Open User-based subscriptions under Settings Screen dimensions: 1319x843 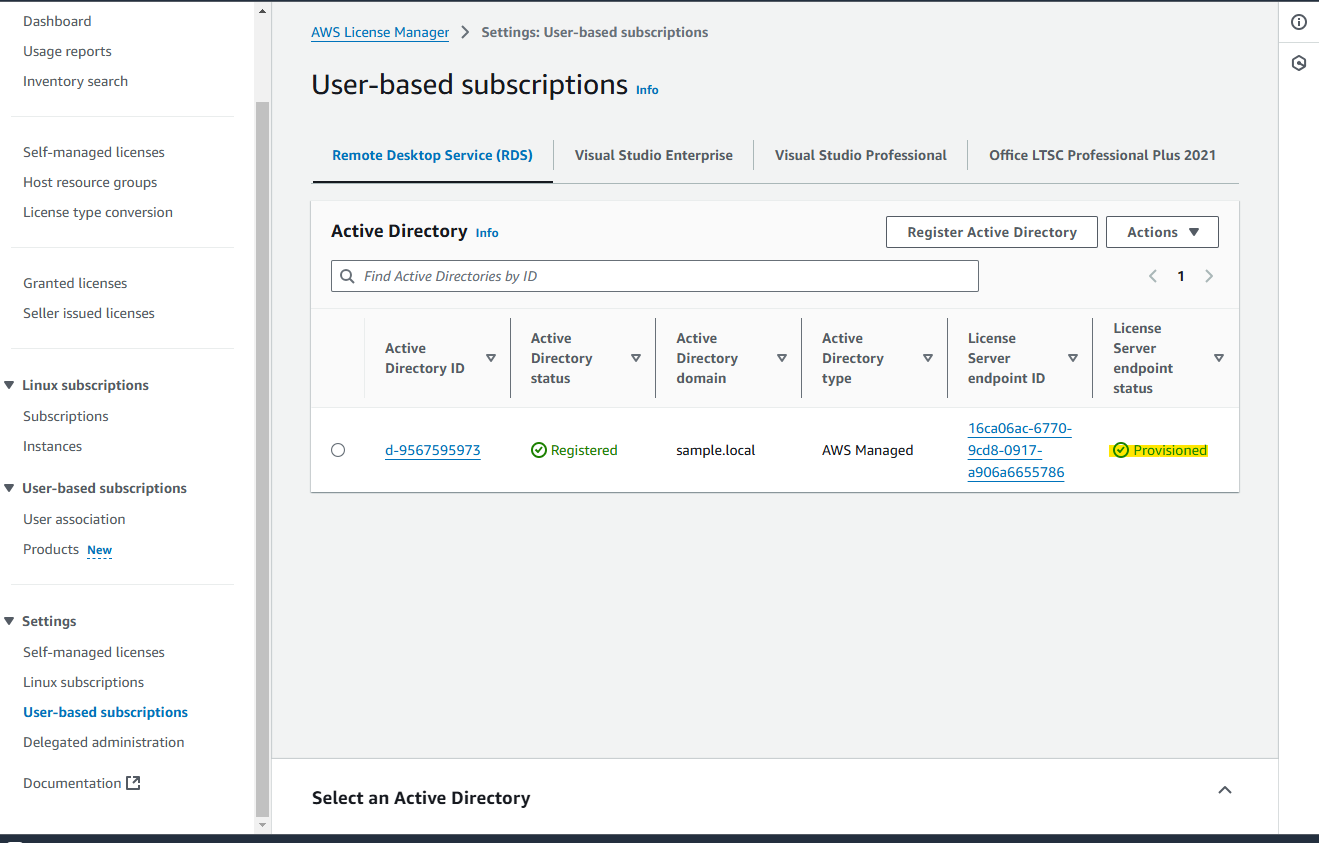click(105, 712)
